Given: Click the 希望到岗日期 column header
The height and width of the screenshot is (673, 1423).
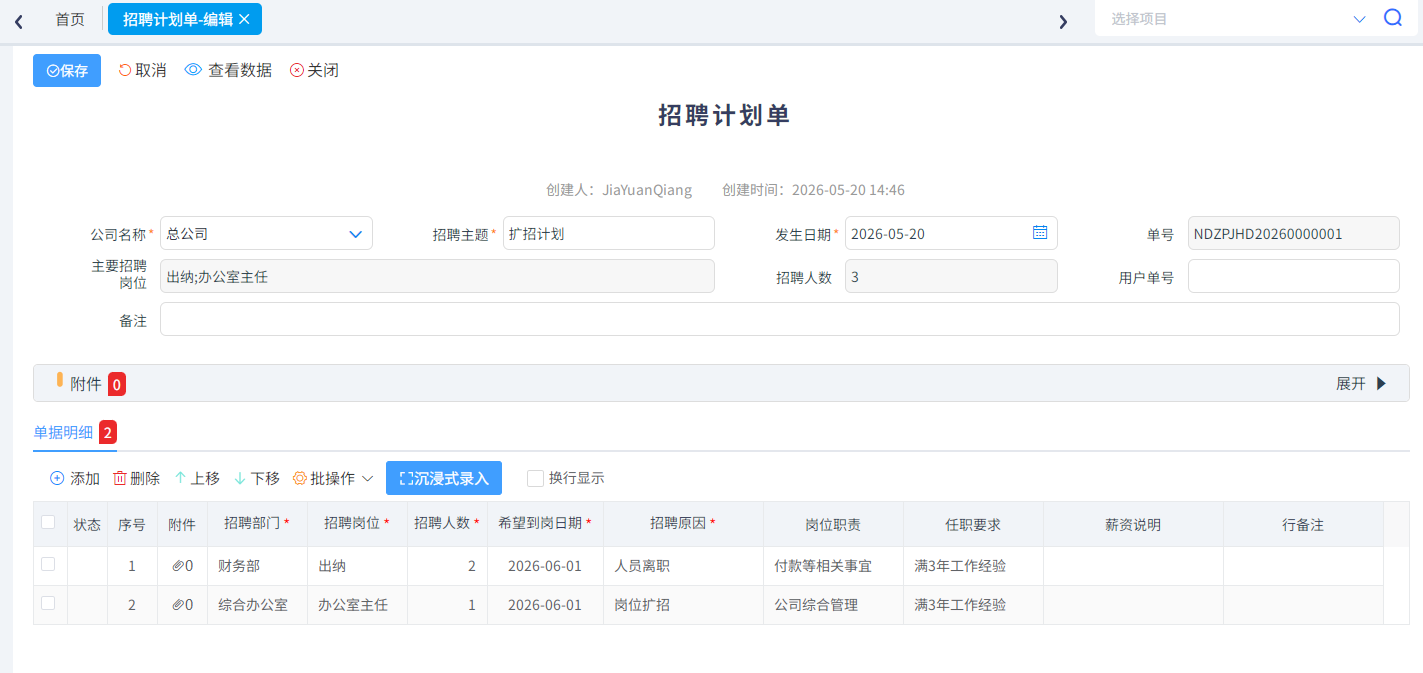Looking at the screenshot, I should (x=545, y=524).
